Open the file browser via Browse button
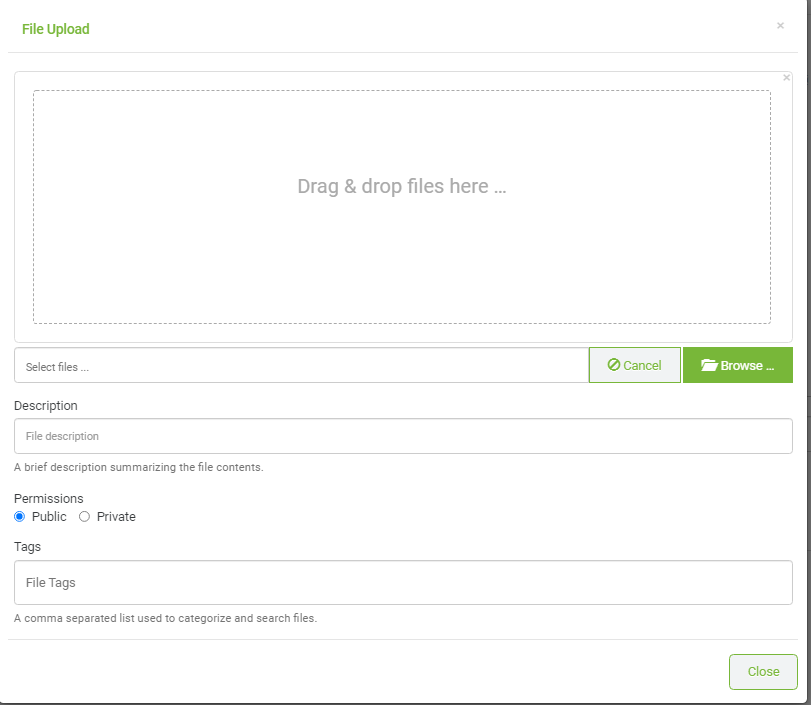This screenshot has height=705, width=811. (x=738, y=365)
